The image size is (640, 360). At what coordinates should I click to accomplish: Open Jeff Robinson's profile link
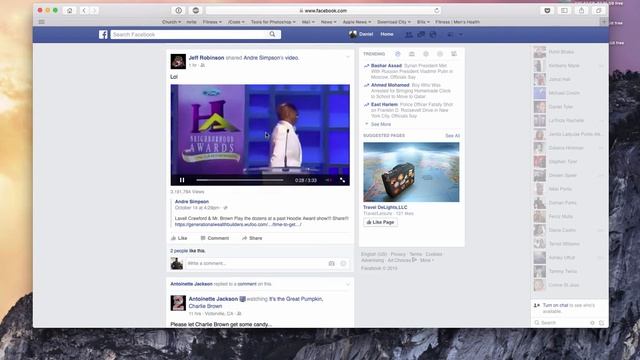(x=206, y=58)
